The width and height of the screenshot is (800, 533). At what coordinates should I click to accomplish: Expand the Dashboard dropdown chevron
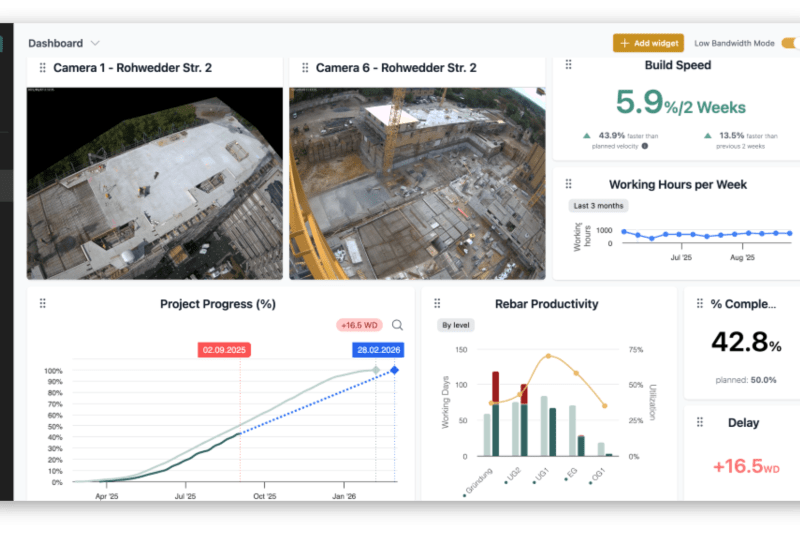pyautogui.click(x=95, y=43)
